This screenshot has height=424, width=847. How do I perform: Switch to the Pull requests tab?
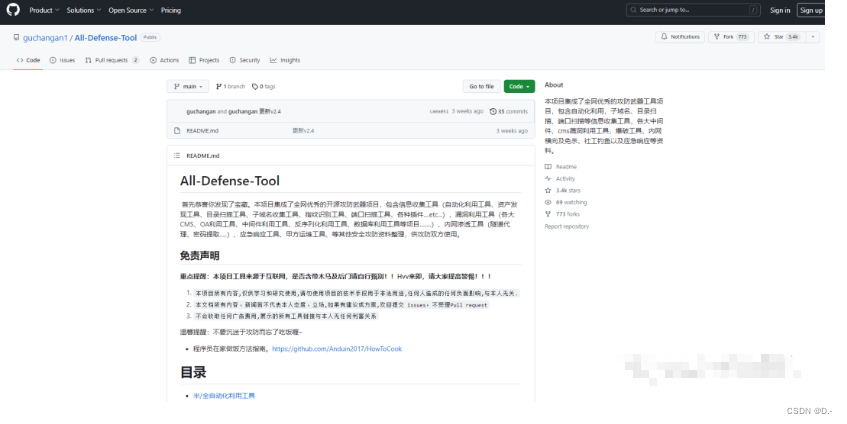pyautogui.click(x=112, y=60)
